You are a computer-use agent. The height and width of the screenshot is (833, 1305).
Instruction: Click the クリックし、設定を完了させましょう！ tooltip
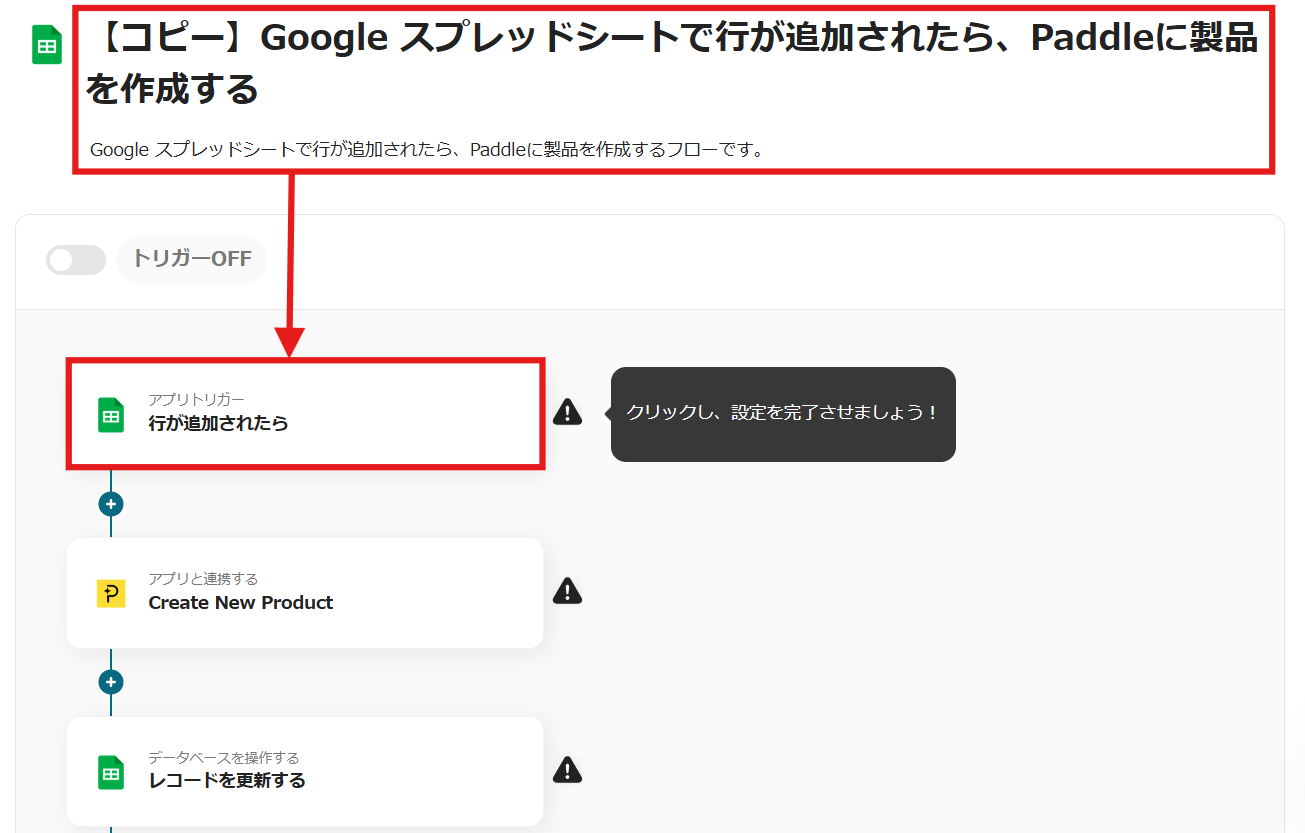(x=783, y=414)
